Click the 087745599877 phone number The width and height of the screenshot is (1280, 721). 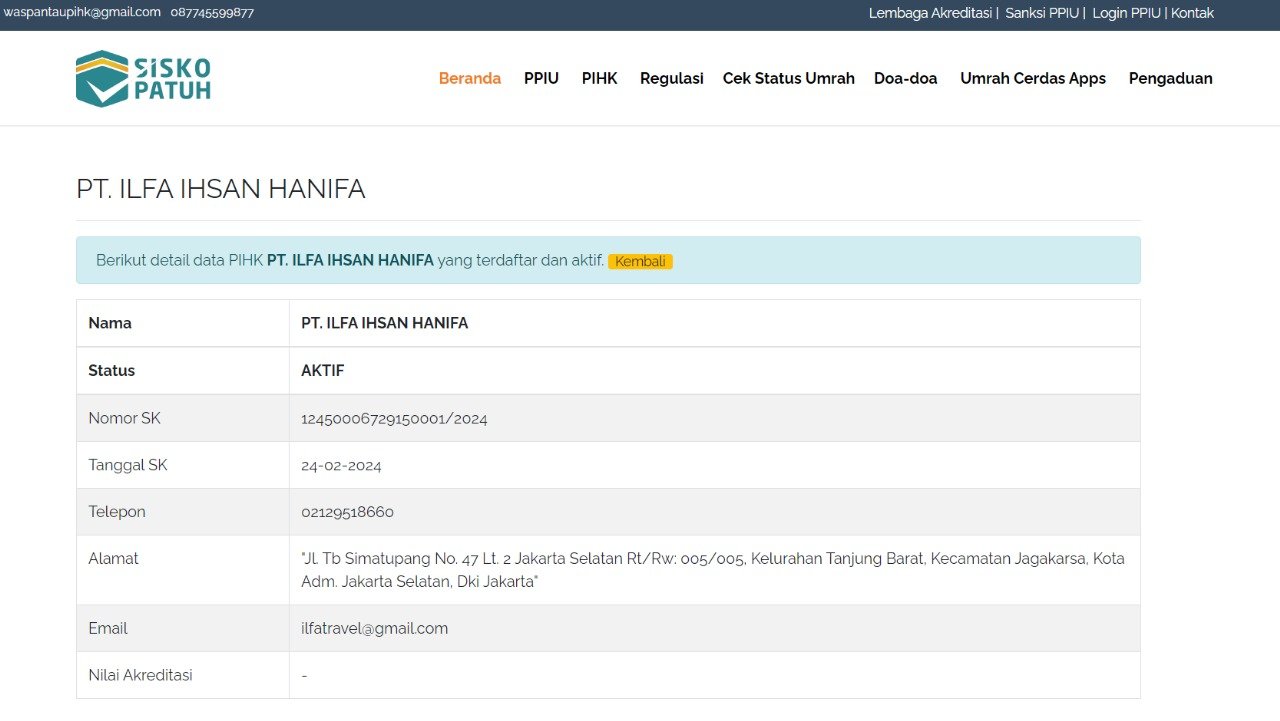(x=212, y=13)
